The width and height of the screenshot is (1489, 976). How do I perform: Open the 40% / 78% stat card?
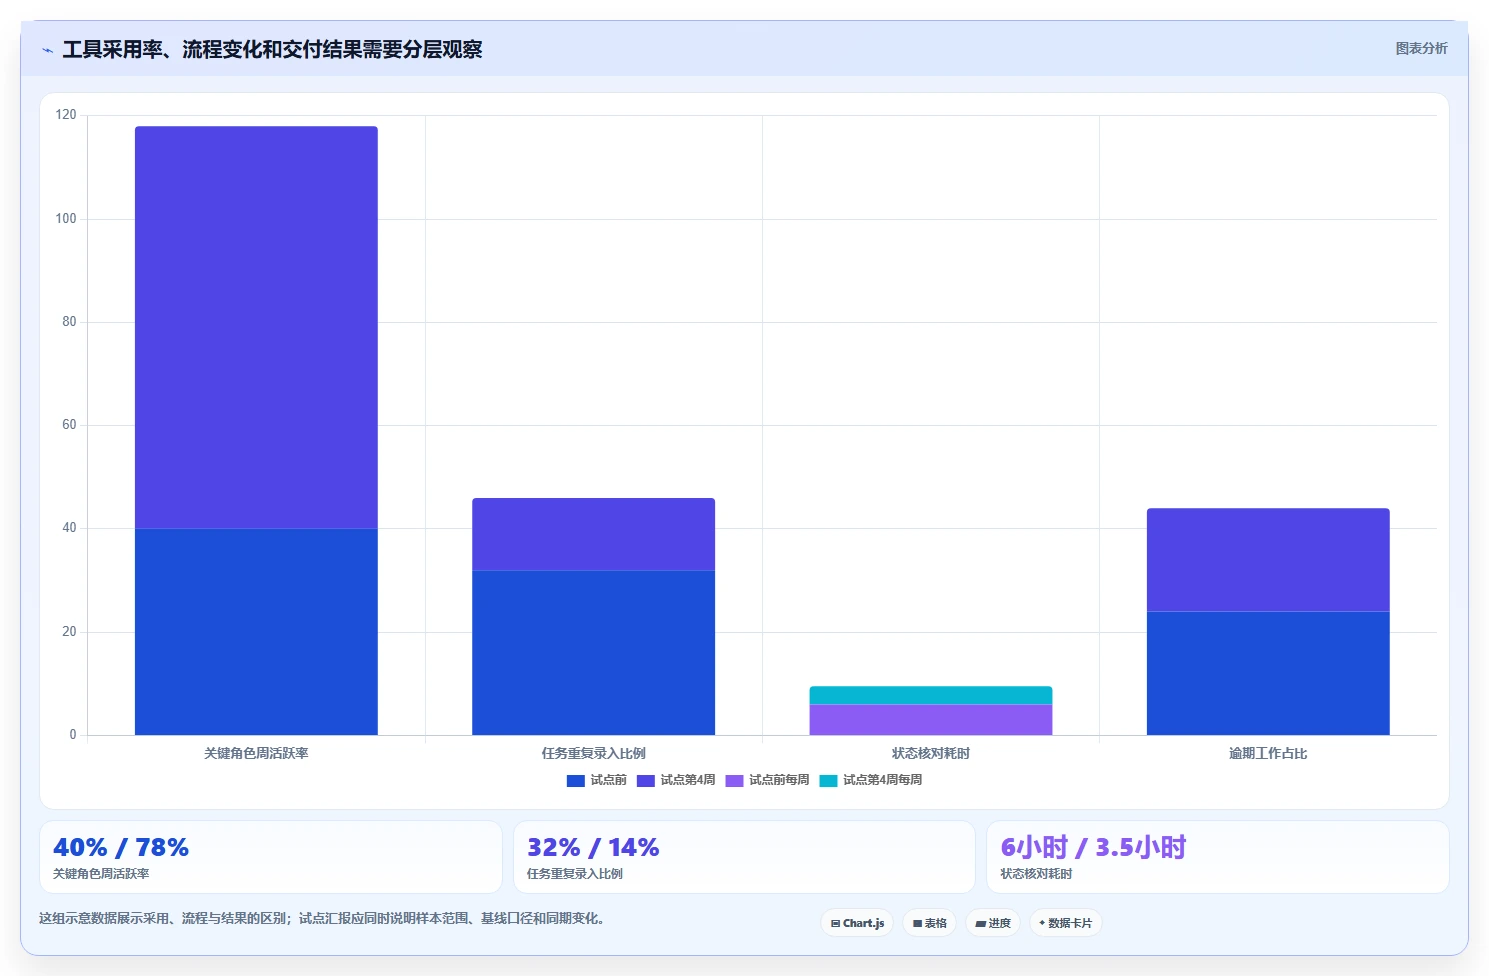(270, 857)
